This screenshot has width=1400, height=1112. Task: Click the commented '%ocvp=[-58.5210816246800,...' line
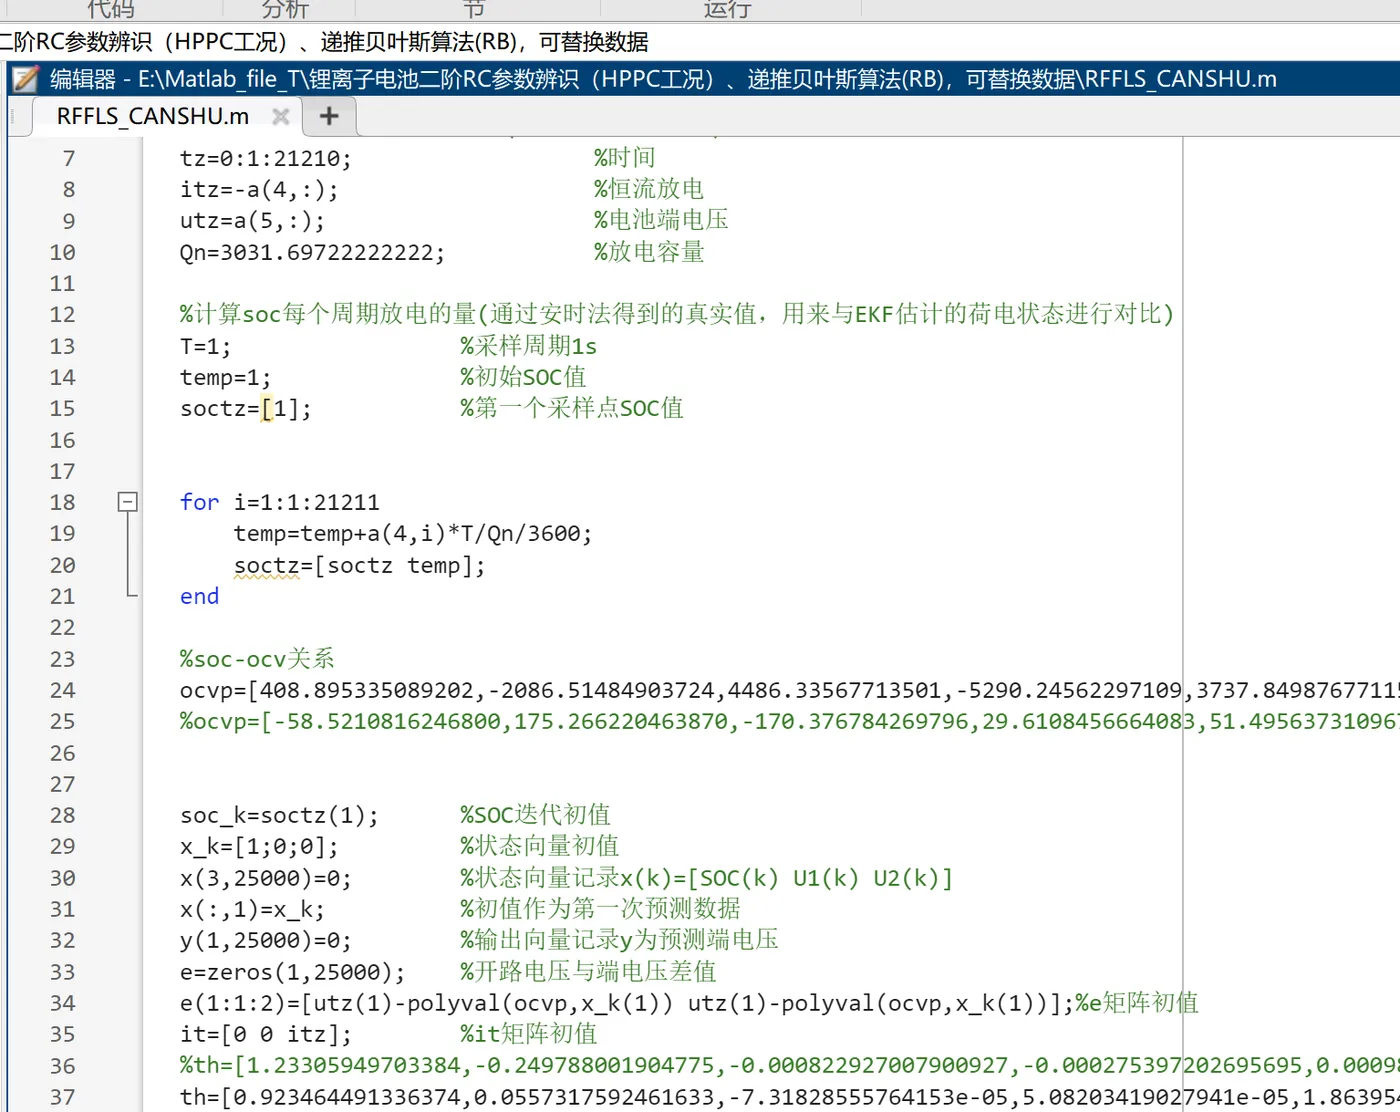coord(790,721)
